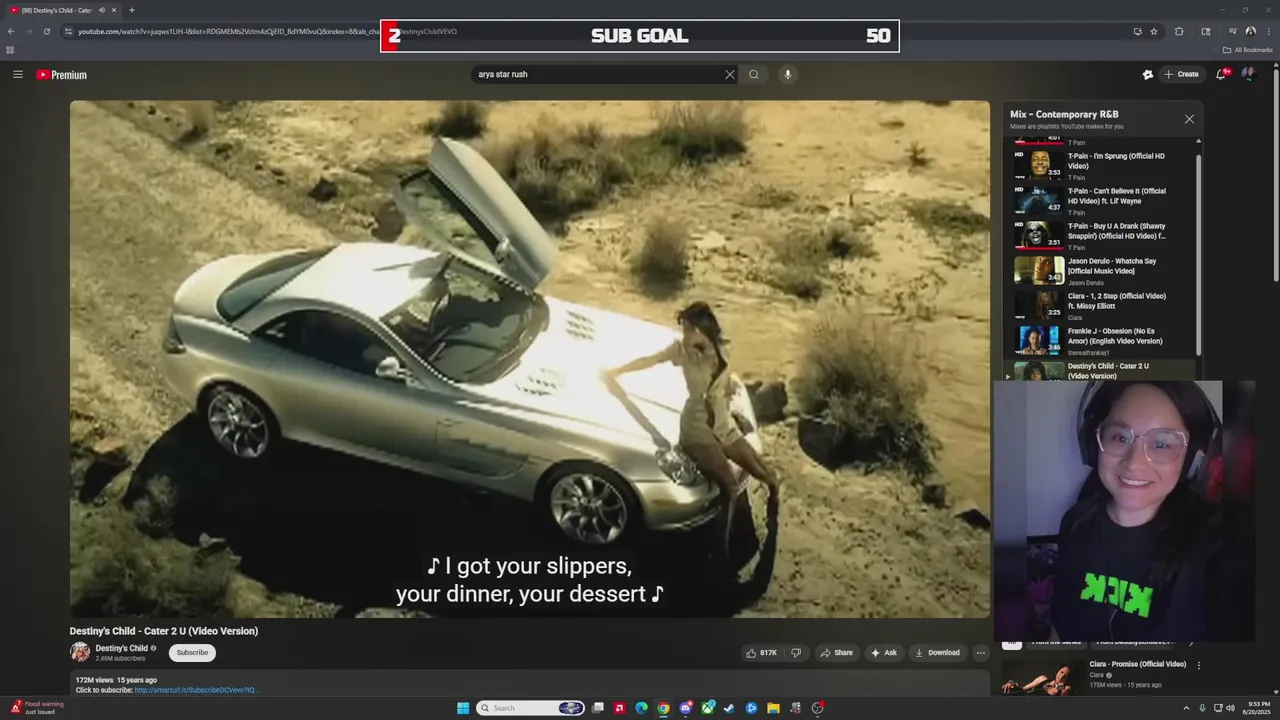Open the YouTube hamburger guide menu
Screen dimensions: 1280x720
(x=17, y=74)
